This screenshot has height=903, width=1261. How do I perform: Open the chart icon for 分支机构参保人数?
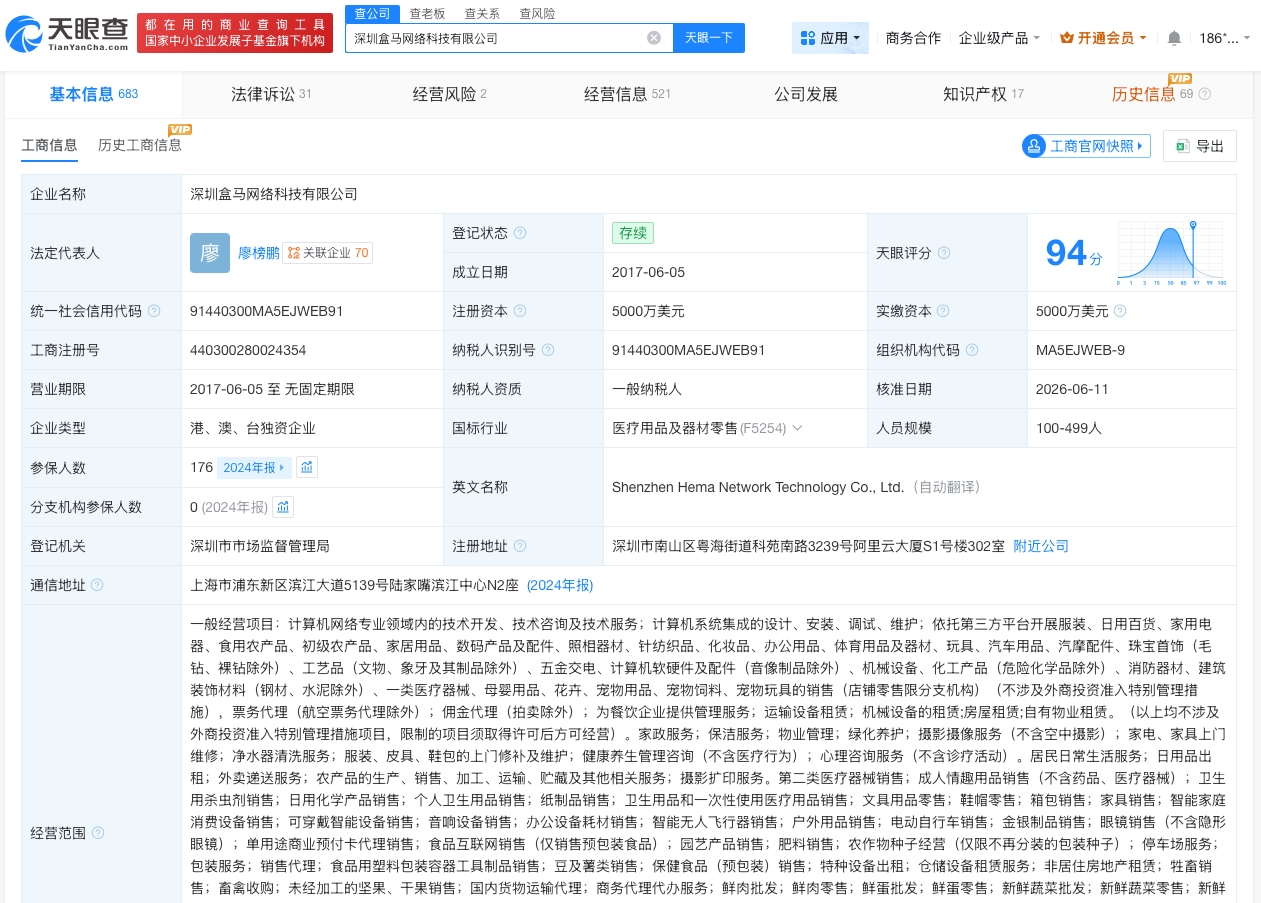284,507
